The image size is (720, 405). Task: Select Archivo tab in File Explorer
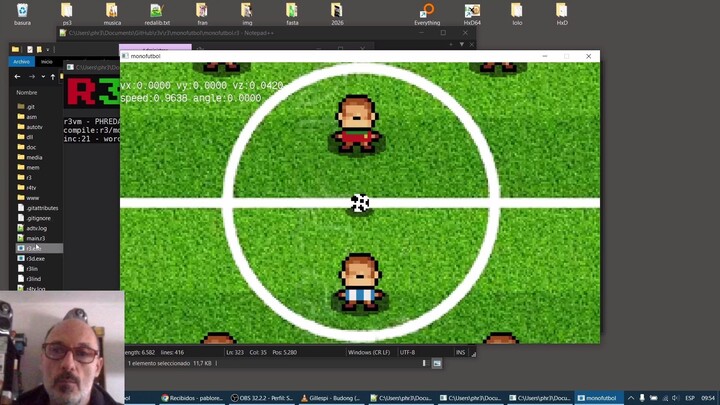[x=21, y=62]
